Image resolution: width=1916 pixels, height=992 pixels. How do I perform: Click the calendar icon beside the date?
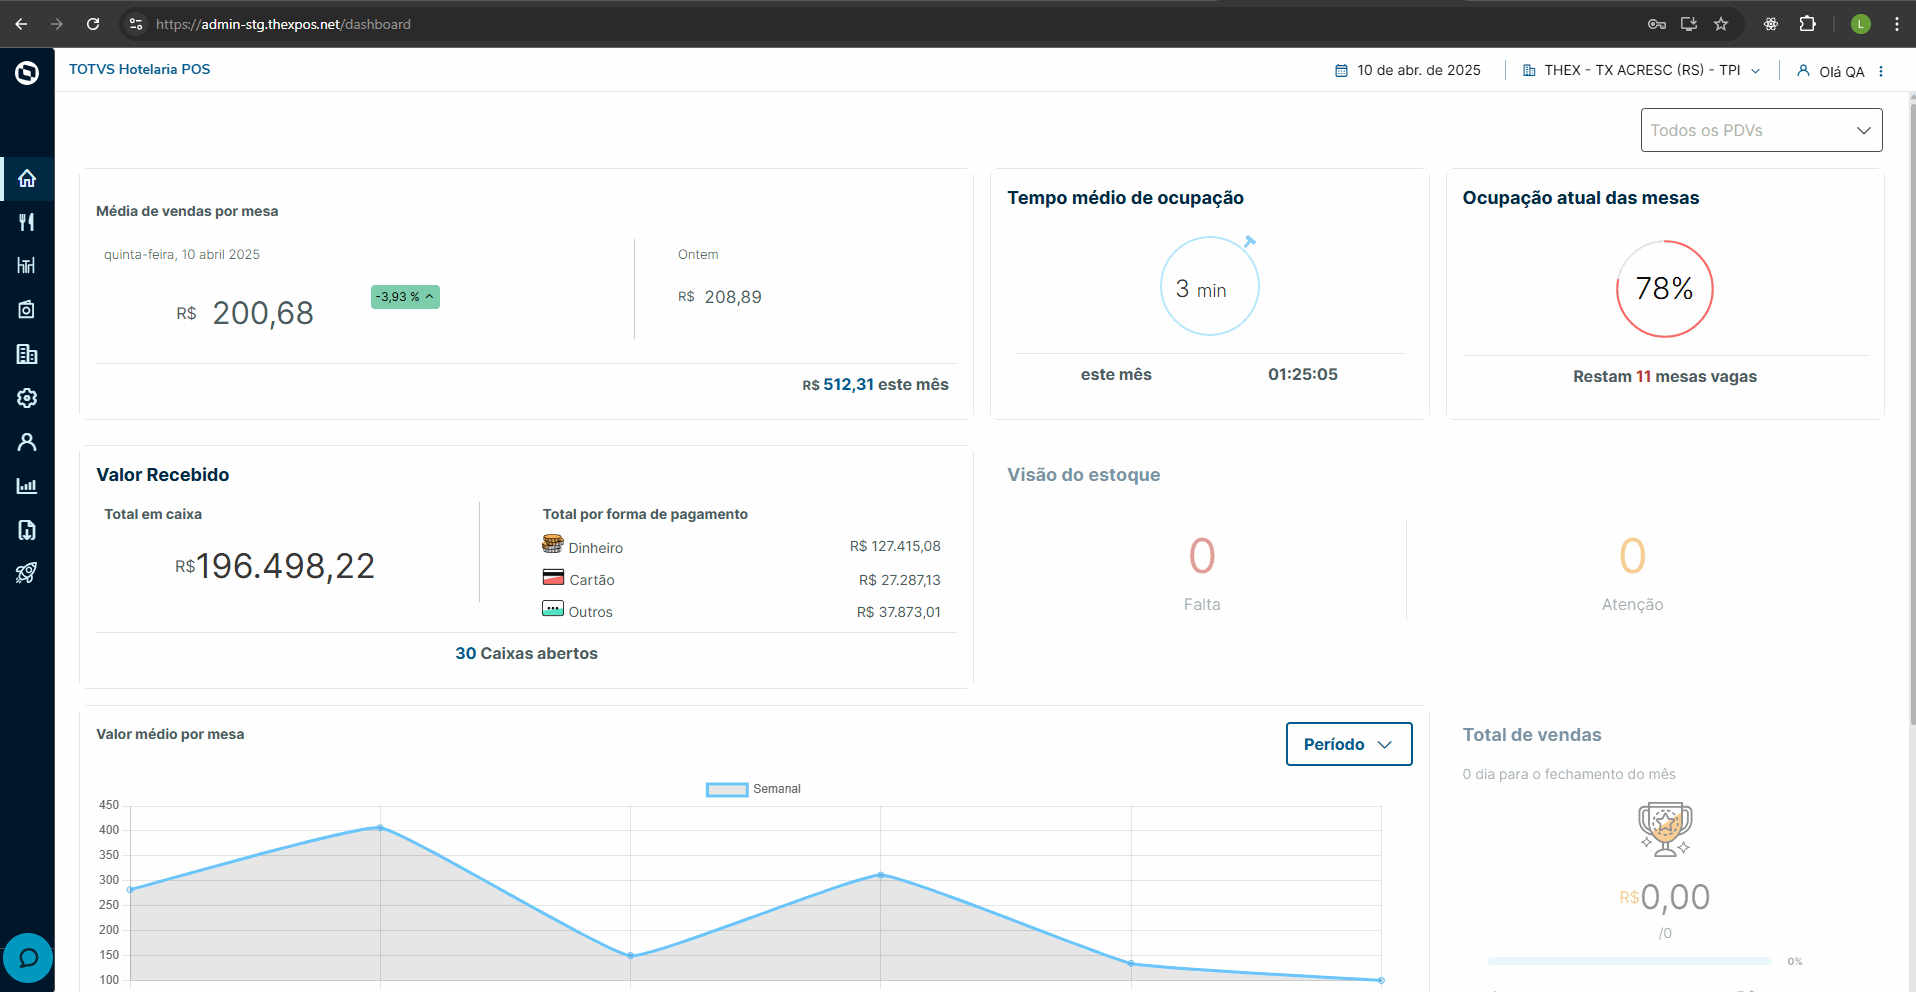tap(1341, 70)
